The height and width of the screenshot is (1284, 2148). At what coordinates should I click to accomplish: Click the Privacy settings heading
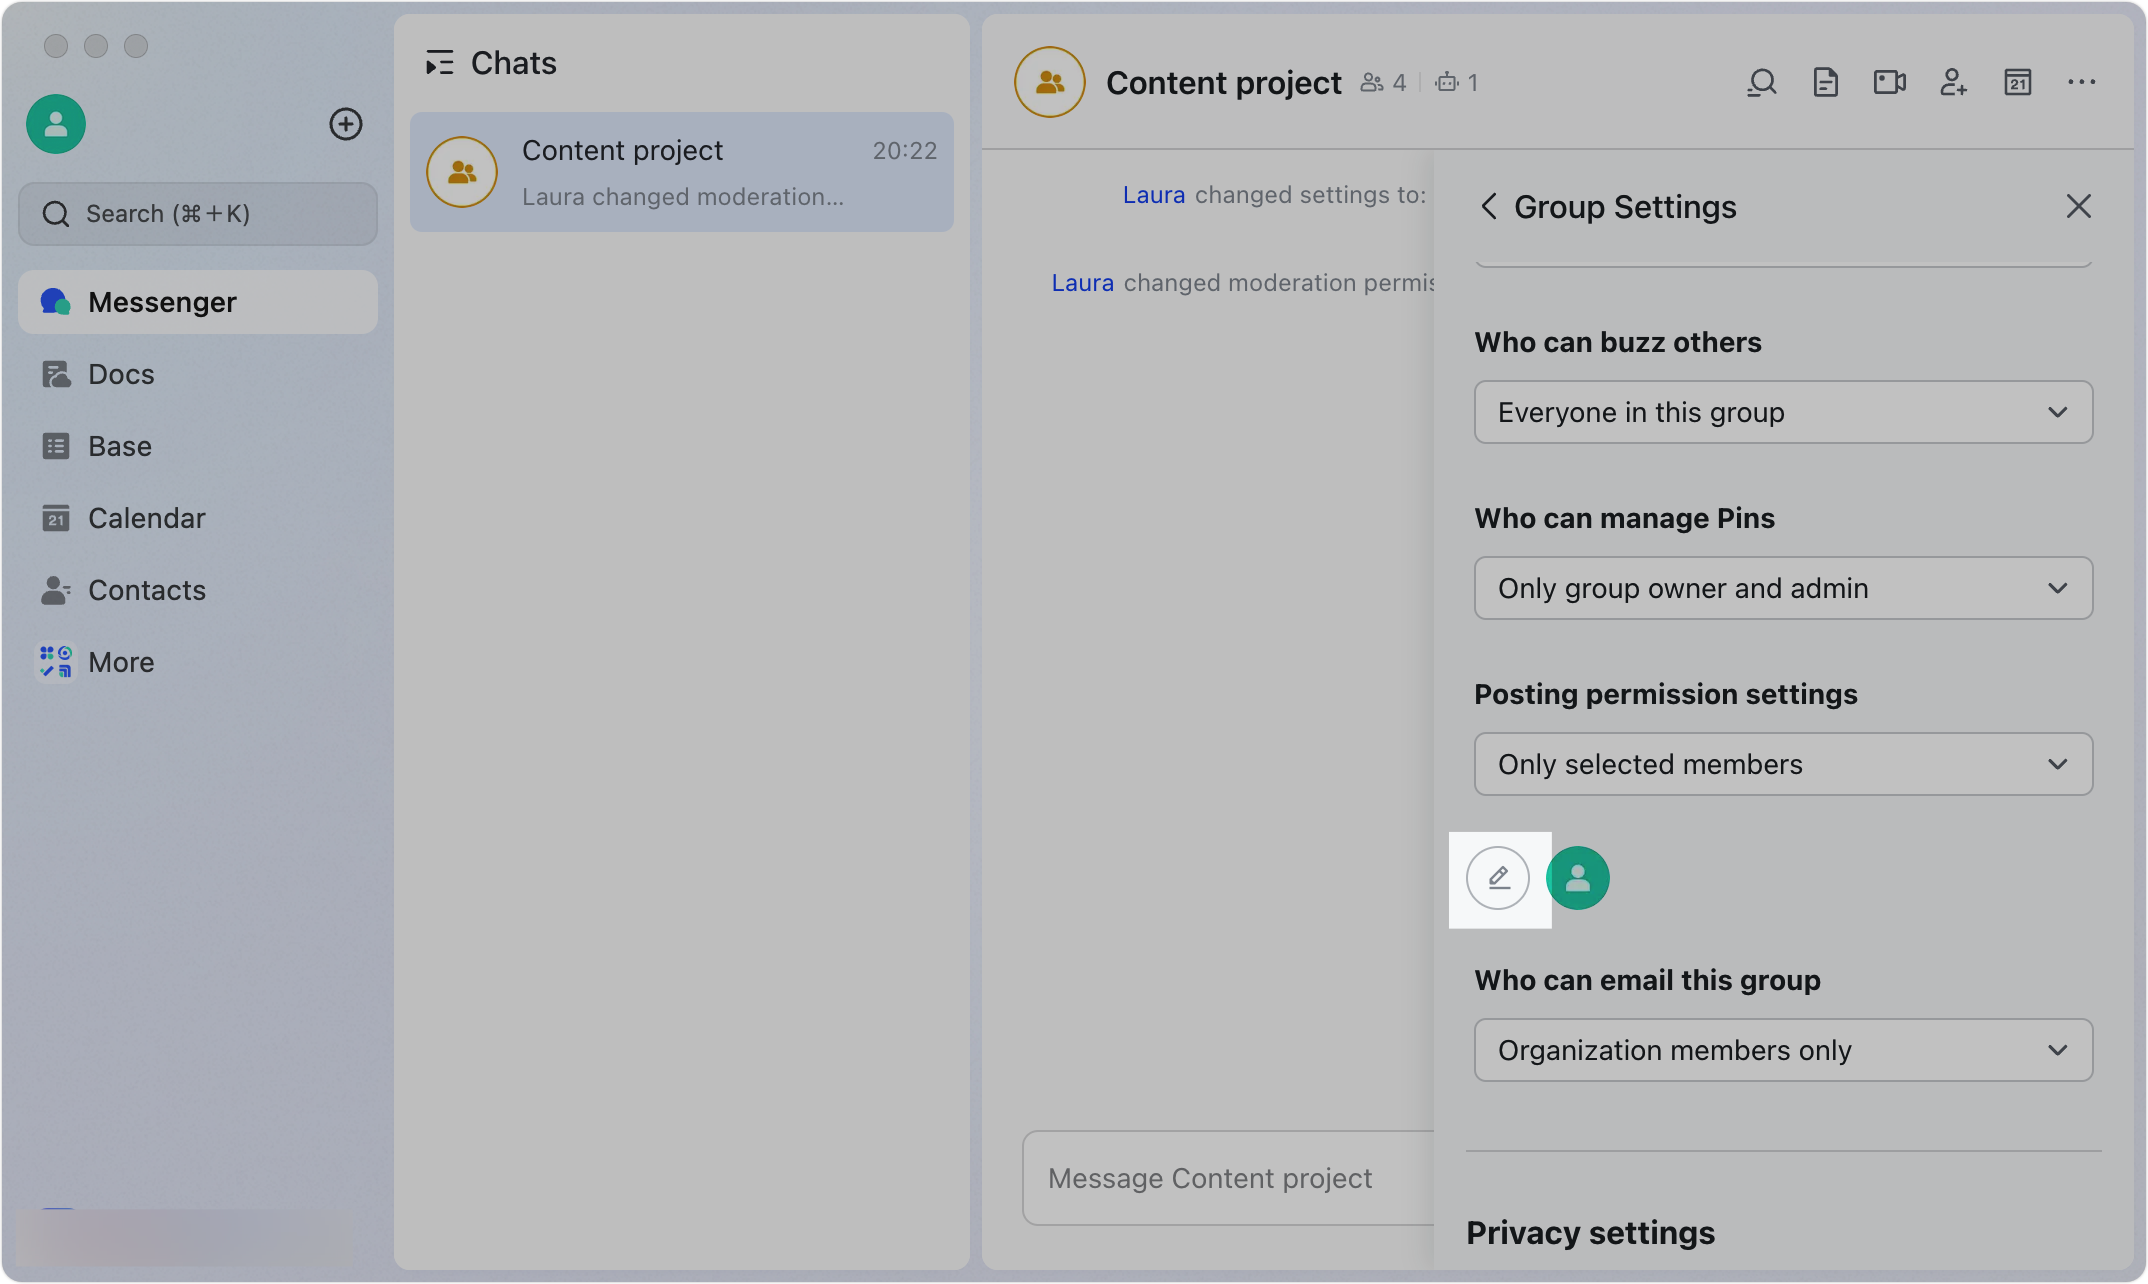pos(1590,1233)
